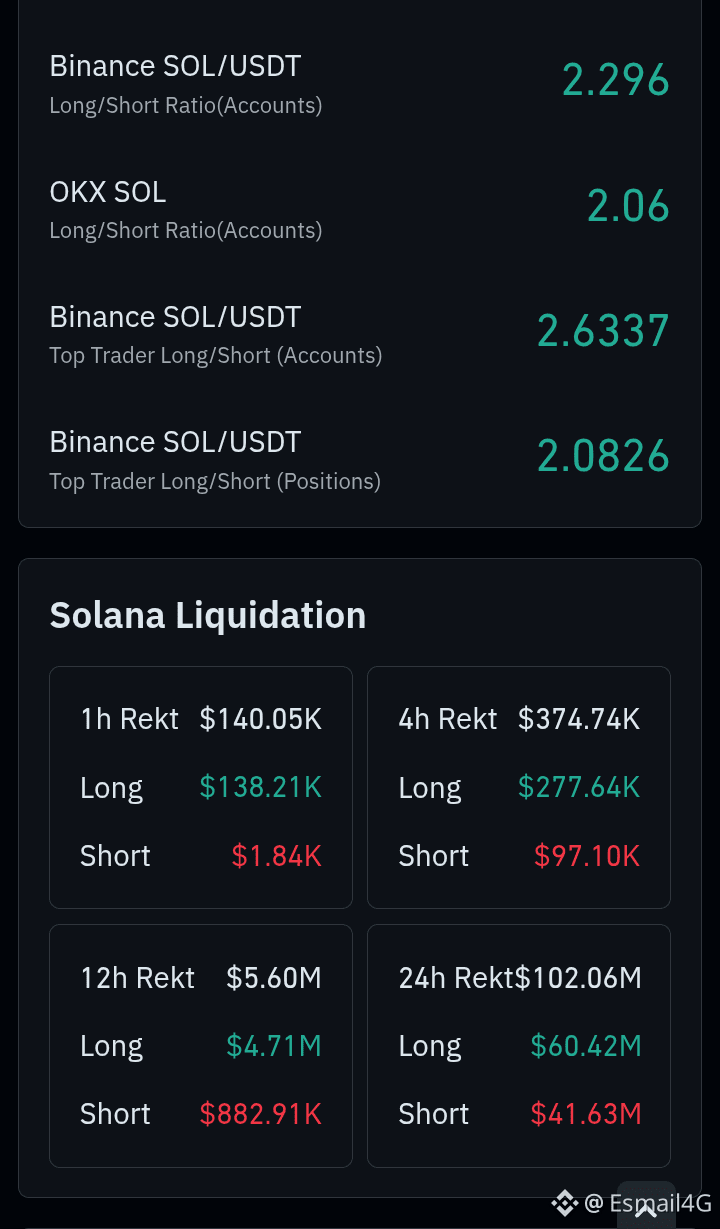
Task: Click the $882.91K short liquidation value
Action: (x=261, y=1113)
